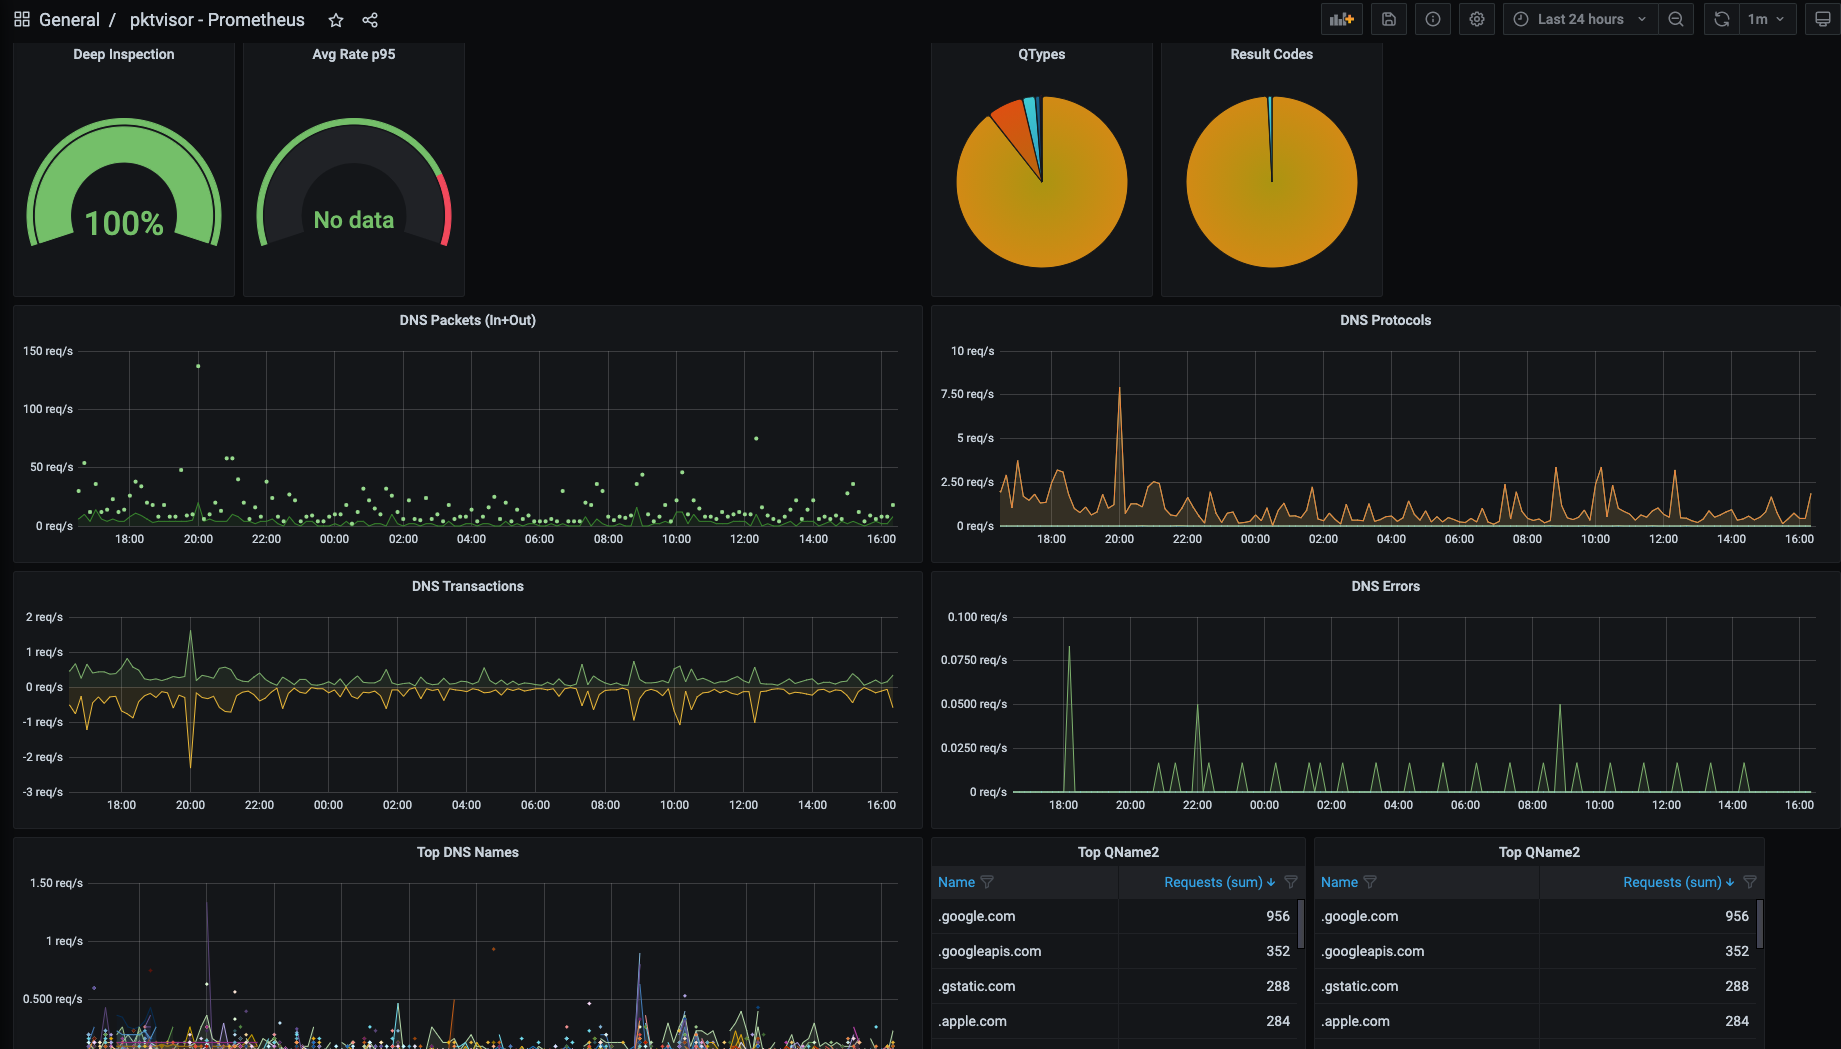
Task: Enable TV cycle view mode
Action: (1823, 18)
